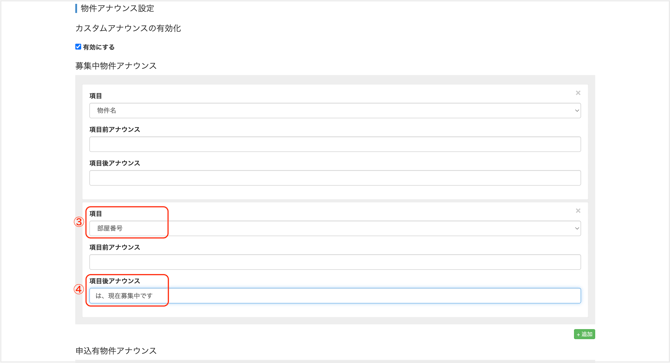Image resolution: width=670 pixels, height=363 pixels.
Task: Click the red circled ④ marker
Action: [79, 289]
